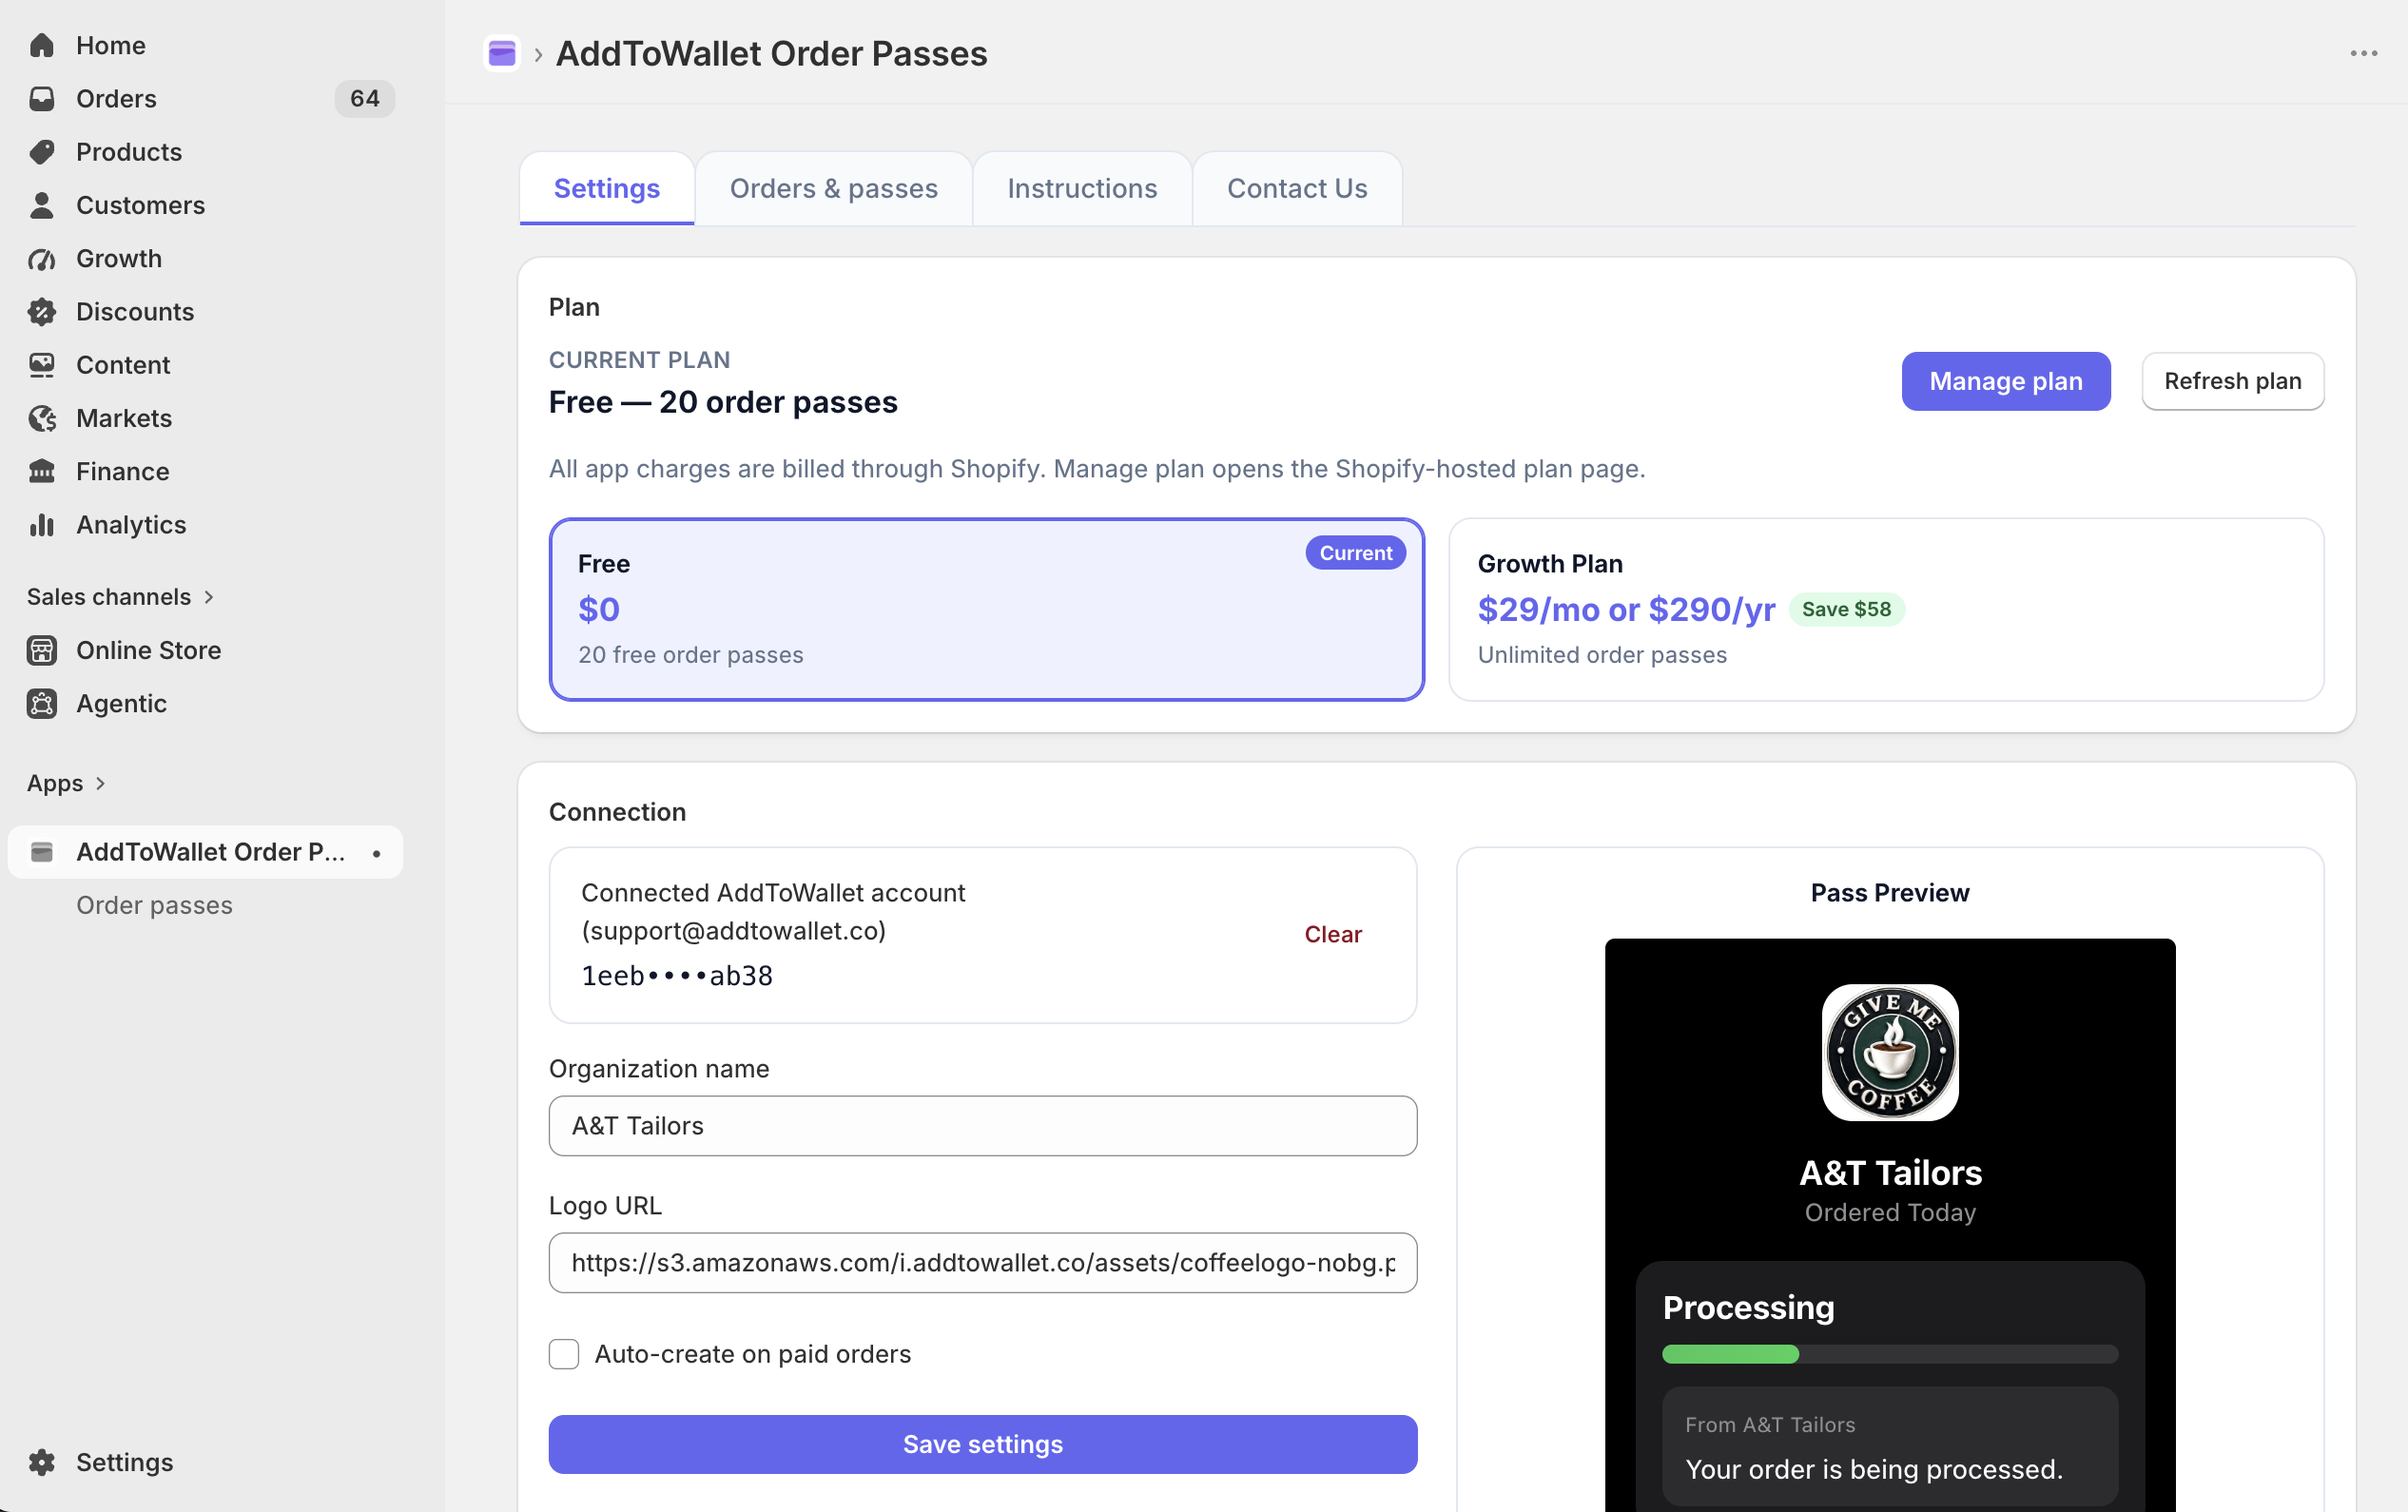Viewport: 2408px width, 1512px height.
Task: Click the Products tag icon
Action: [42, 152]
